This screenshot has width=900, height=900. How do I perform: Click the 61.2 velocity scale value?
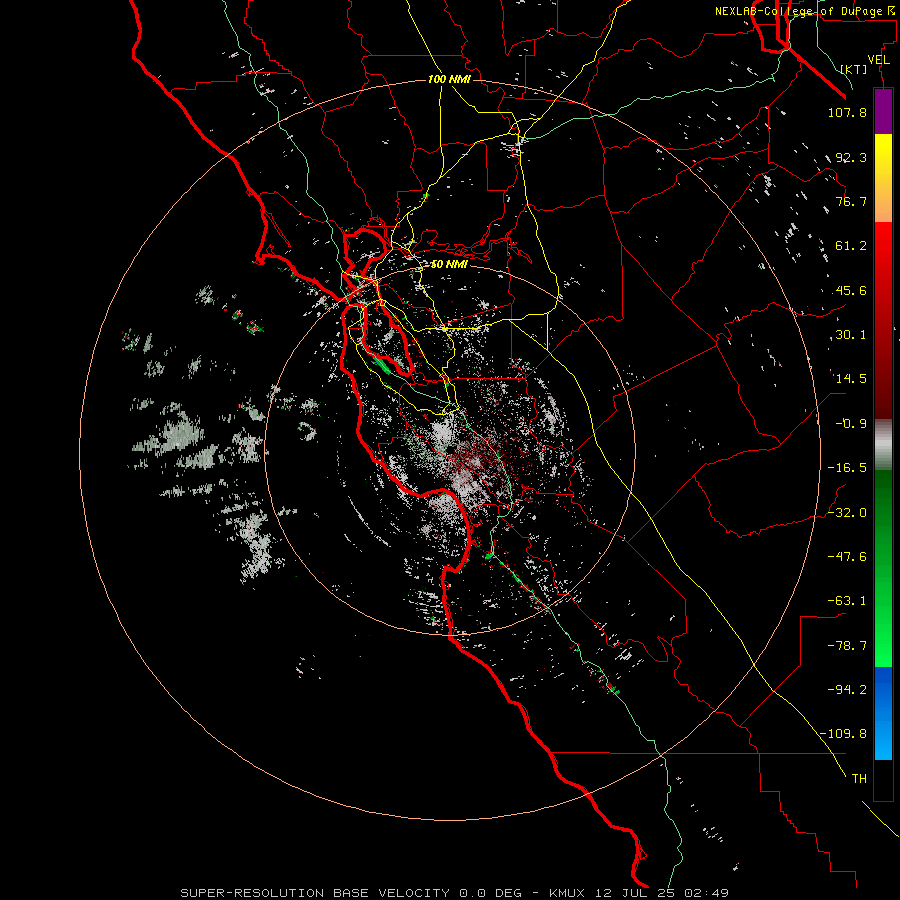[851, 246]
